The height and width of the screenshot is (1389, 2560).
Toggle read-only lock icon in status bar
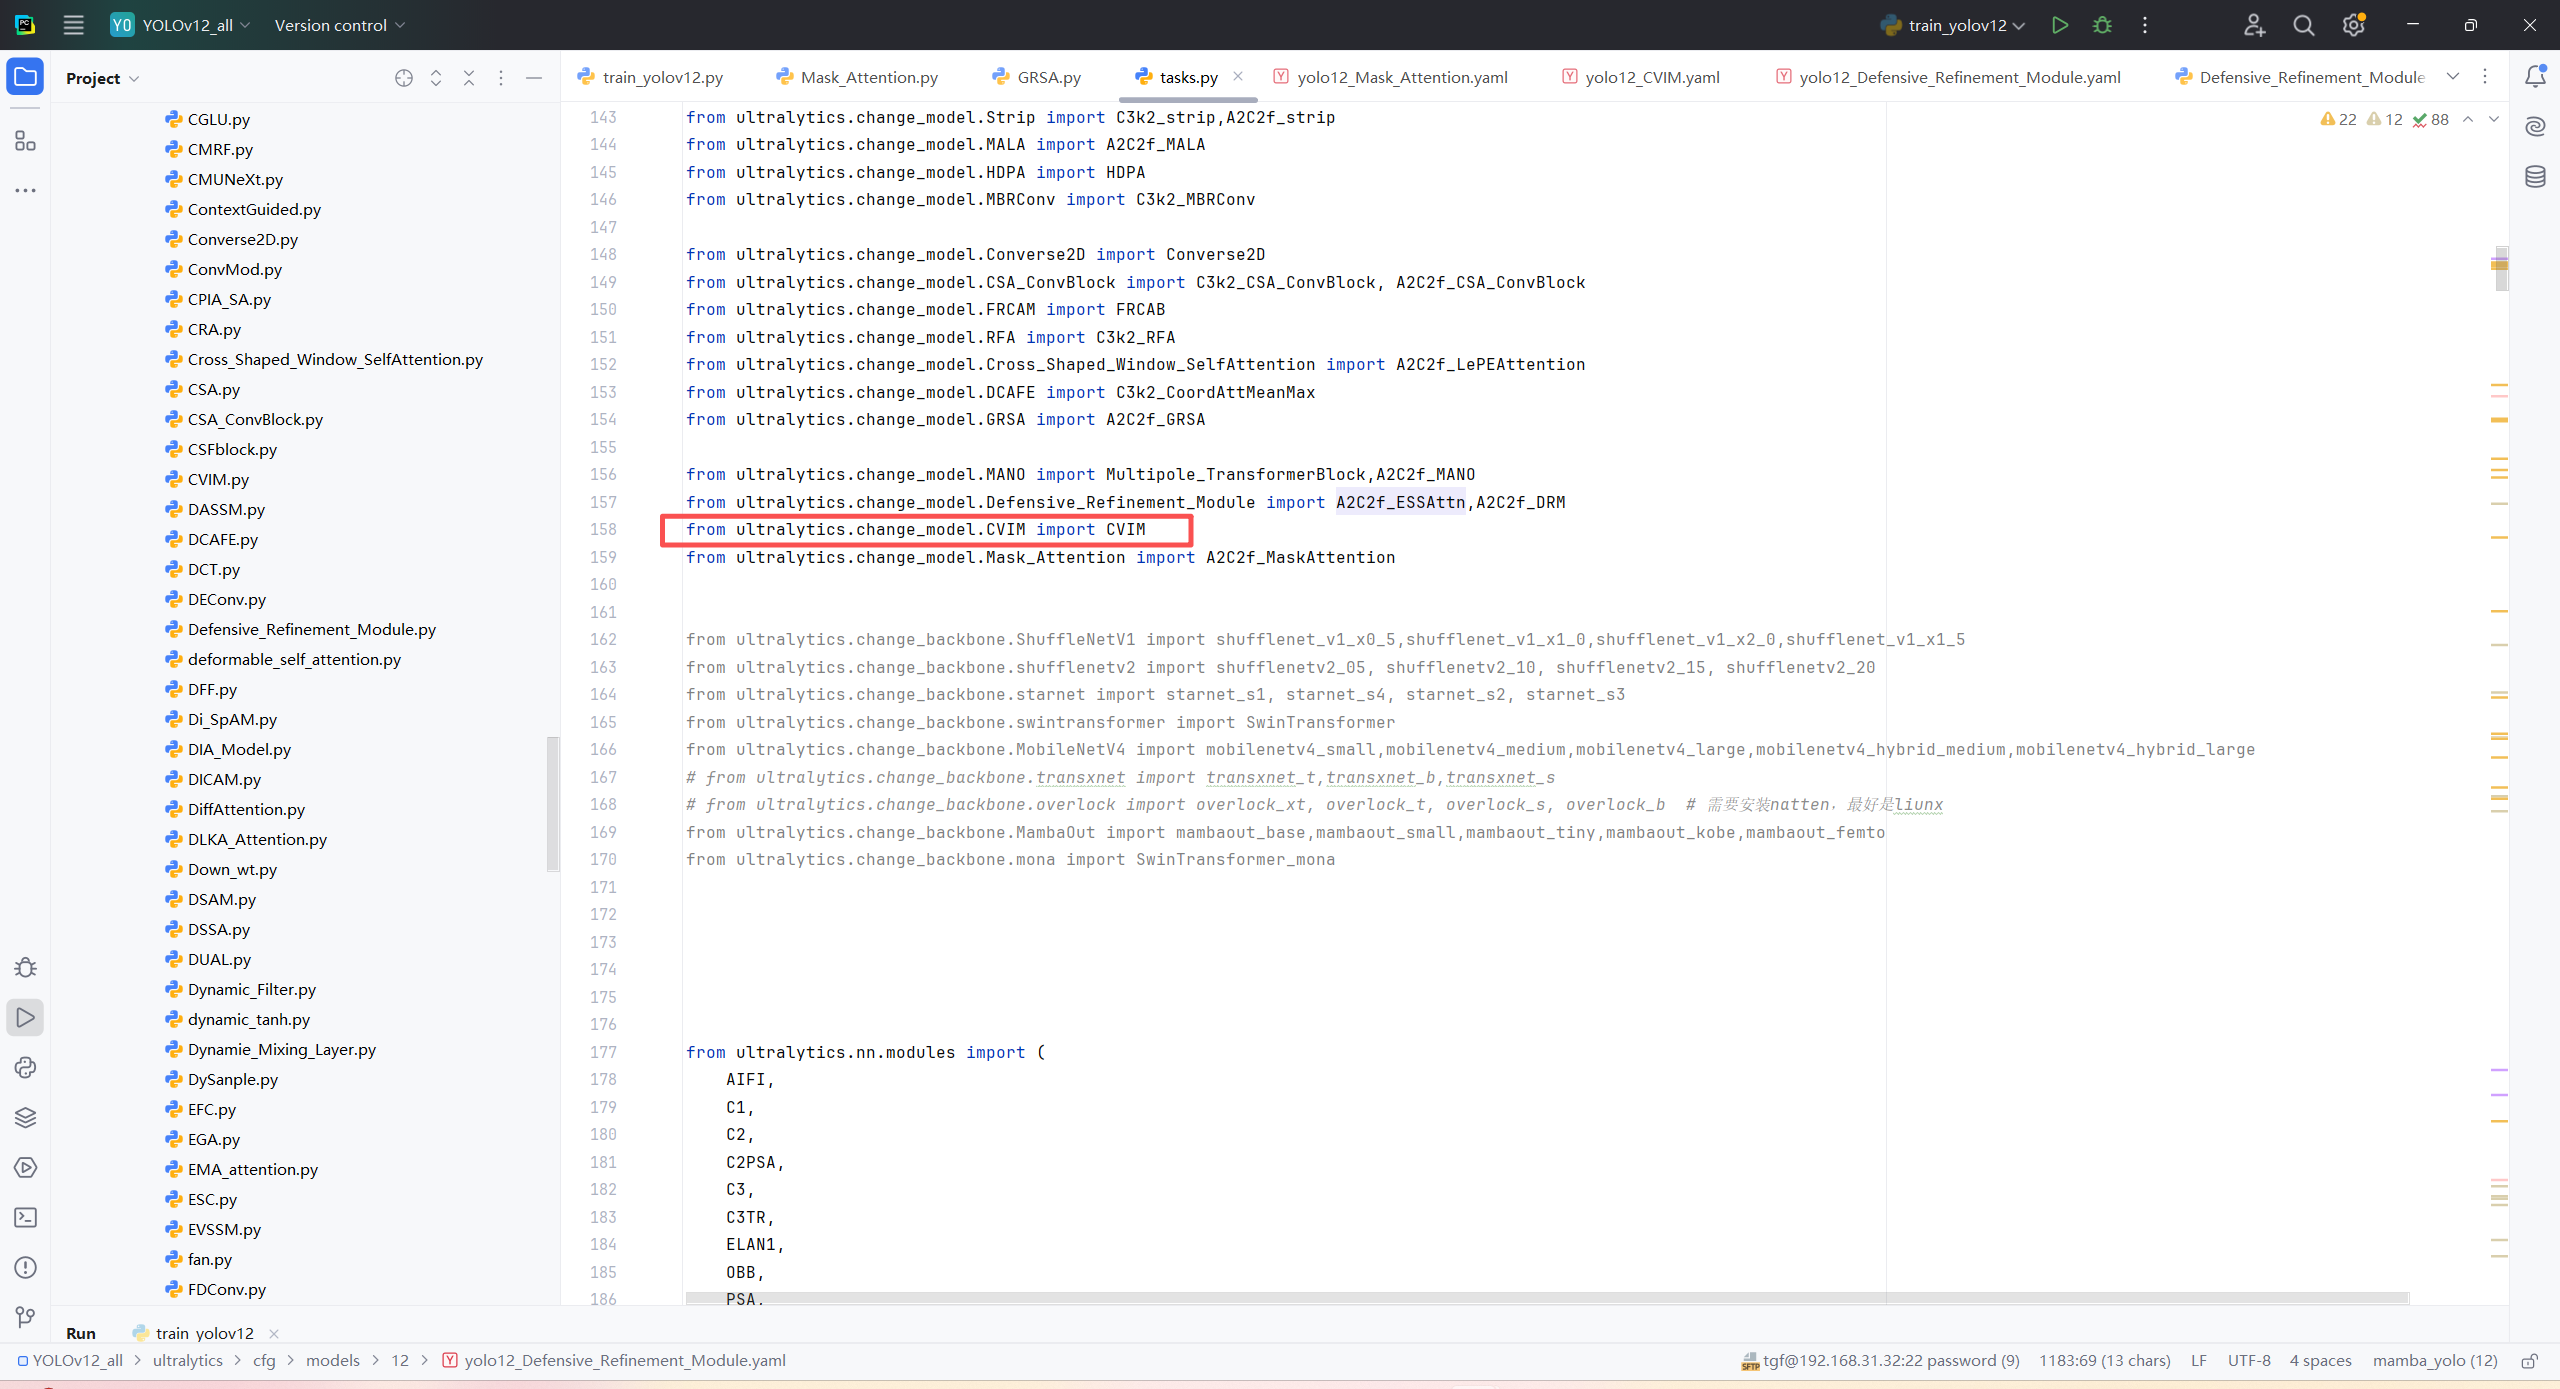(x=2530, y=1360)
